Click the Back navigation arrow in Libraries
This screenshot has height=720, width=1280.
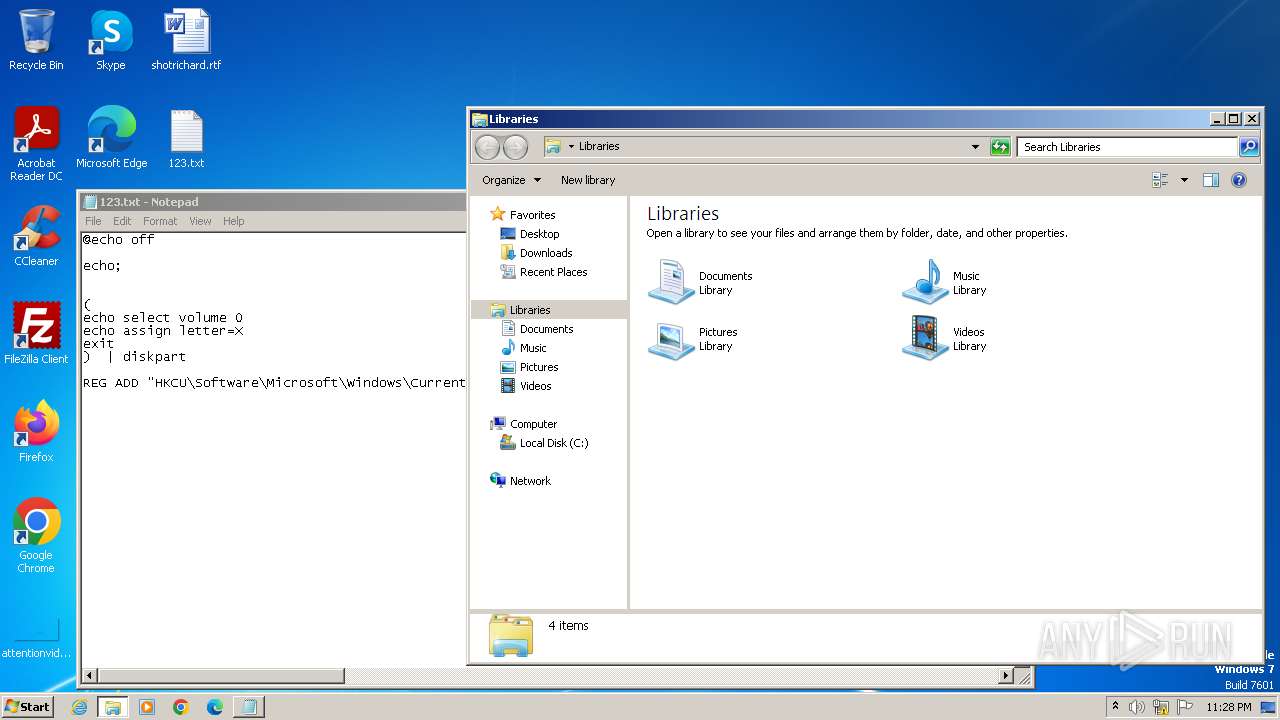tap(487, 147)
